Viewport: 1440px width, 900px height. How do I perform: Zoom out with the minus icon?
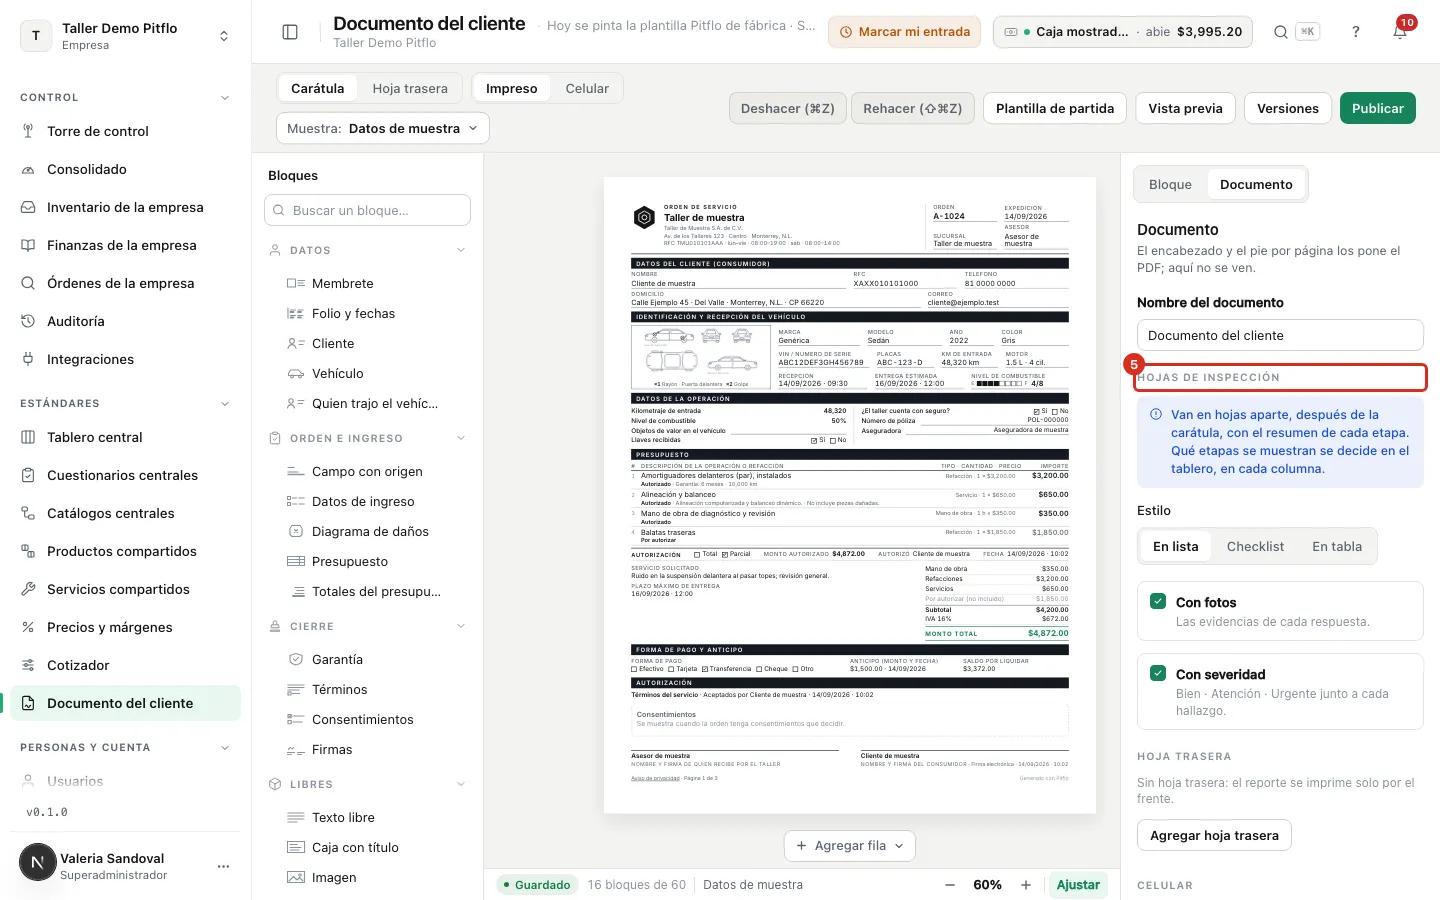coord(950,885)
